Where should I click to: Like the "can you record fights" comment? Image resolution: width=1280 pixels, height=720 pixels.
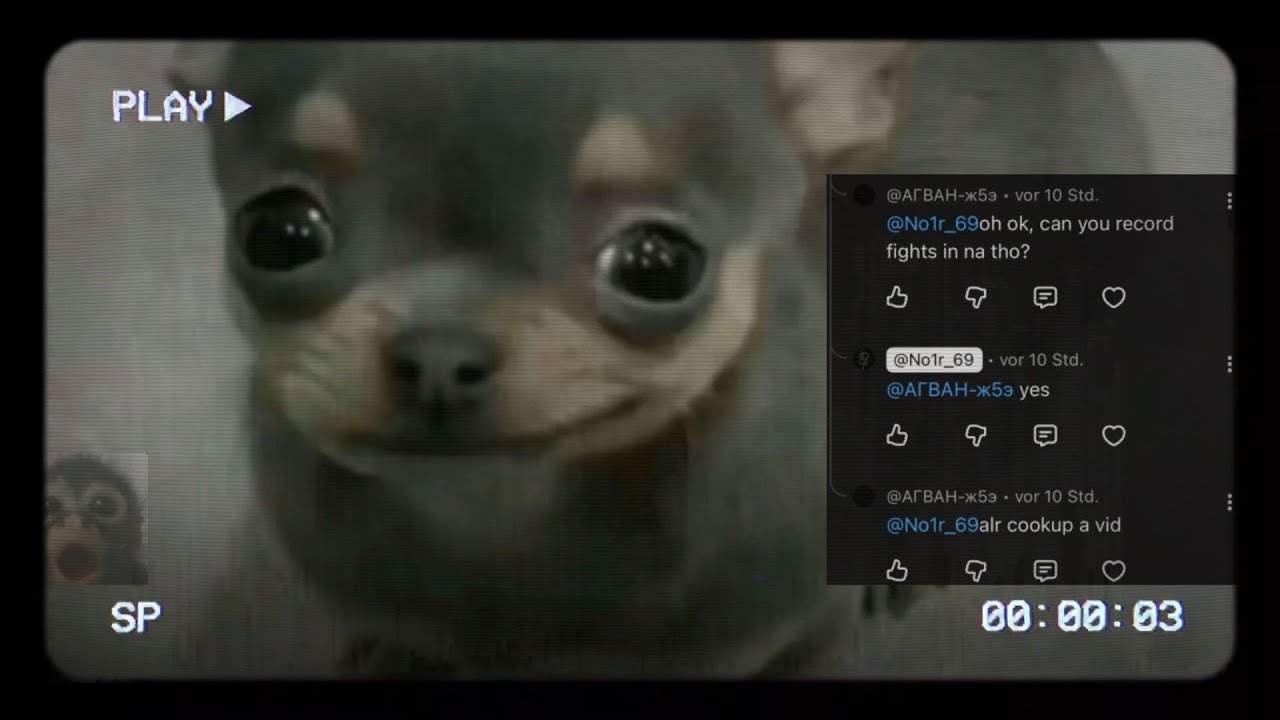pos(897,297)
